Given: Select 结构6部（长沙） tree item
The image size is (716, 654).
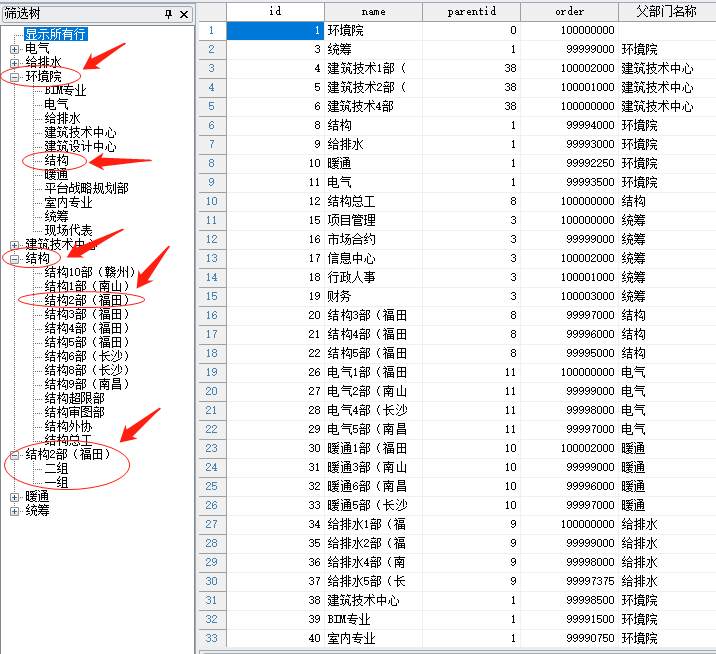Looking at the screenshot, I should tap(87, 356).
